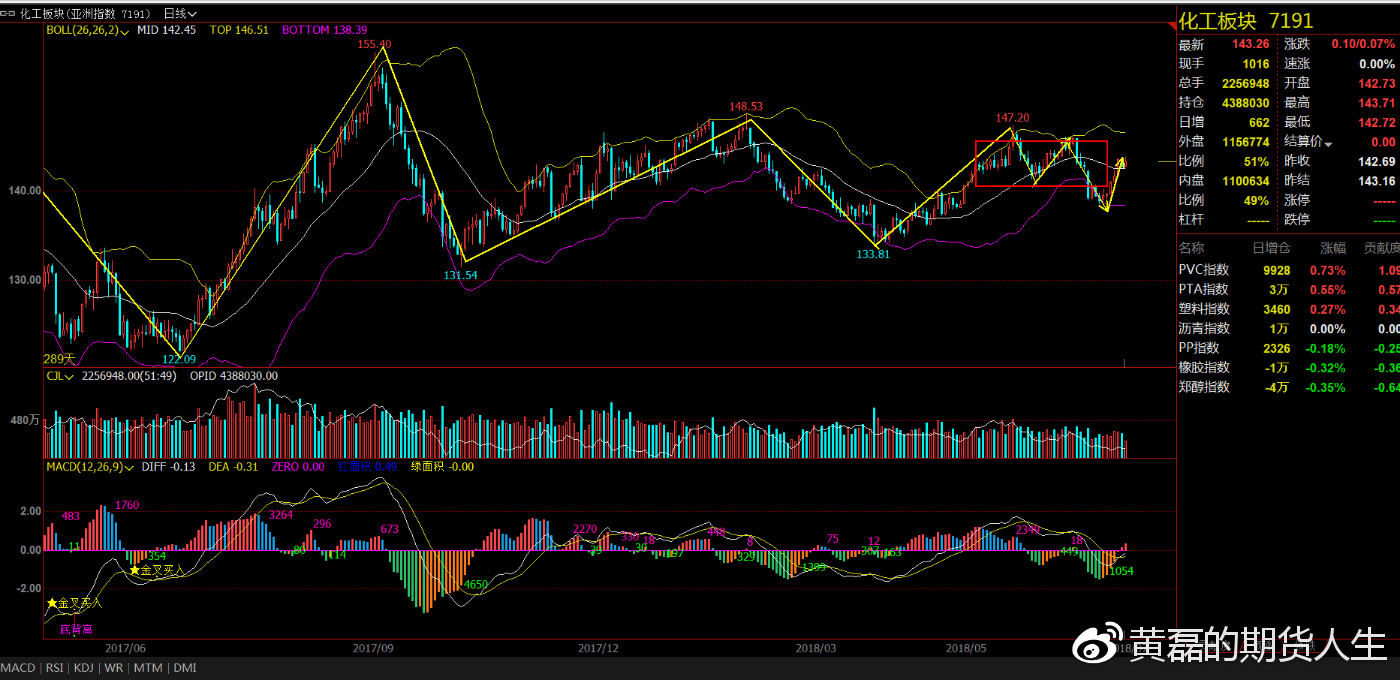Switch to the DMI indicator tab
This screenshot has height=680, width=1400.
tap(184, 668)
